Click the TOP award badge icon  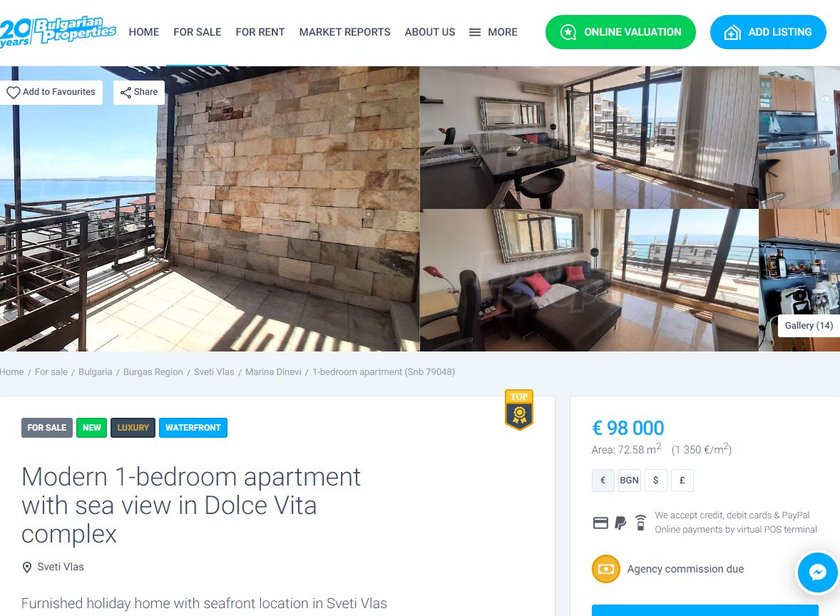[519, 409]
